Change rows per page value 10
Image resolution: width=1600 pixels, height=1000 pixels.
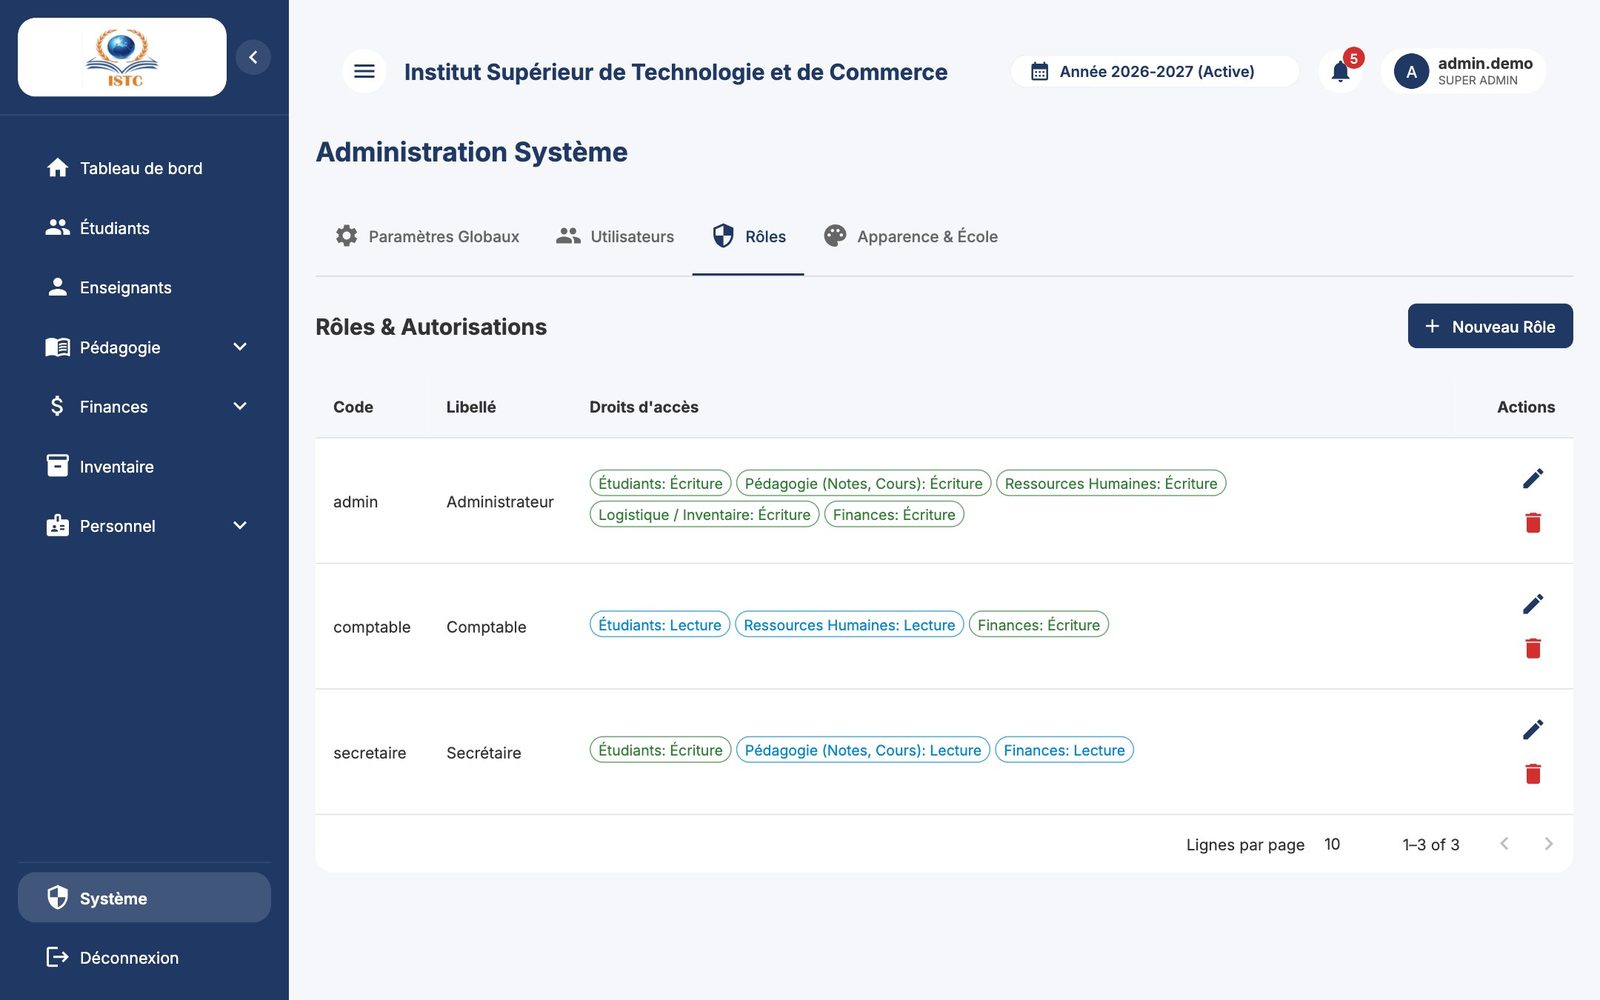(x=1332, y=844)
